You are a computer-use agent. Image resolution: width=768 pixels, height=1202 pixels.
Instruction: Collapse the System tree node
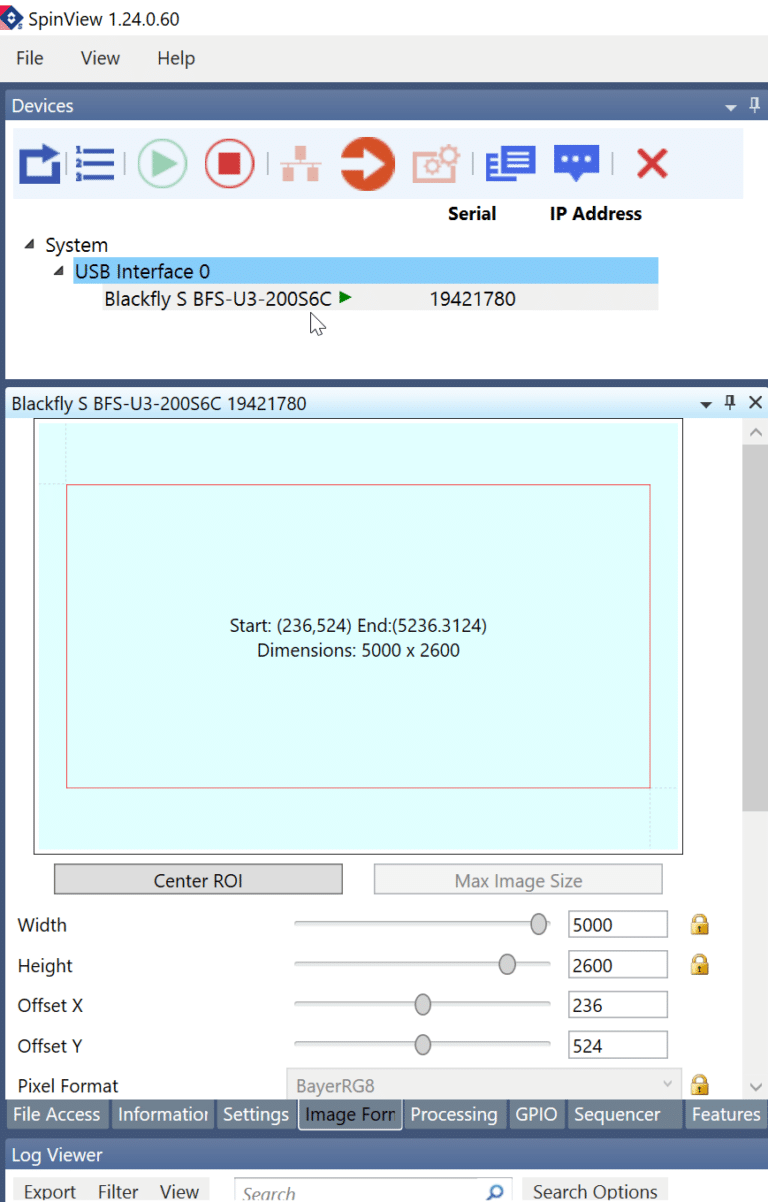click(30, 244)
